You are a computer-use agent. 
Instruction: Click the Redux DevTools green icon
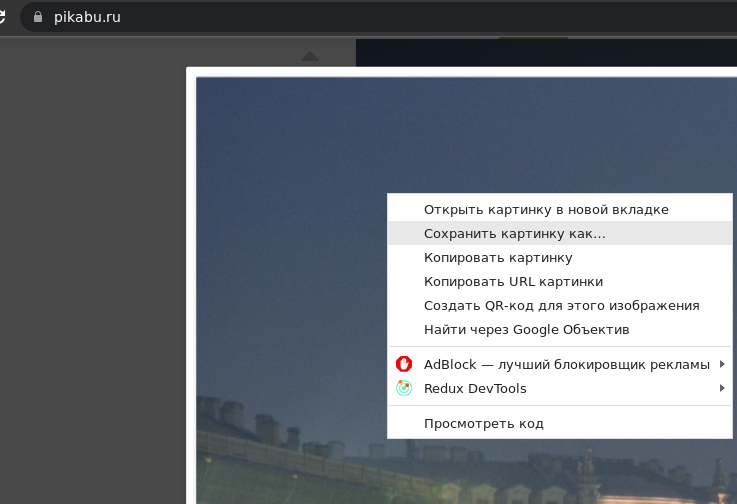[x=404, y=388]
